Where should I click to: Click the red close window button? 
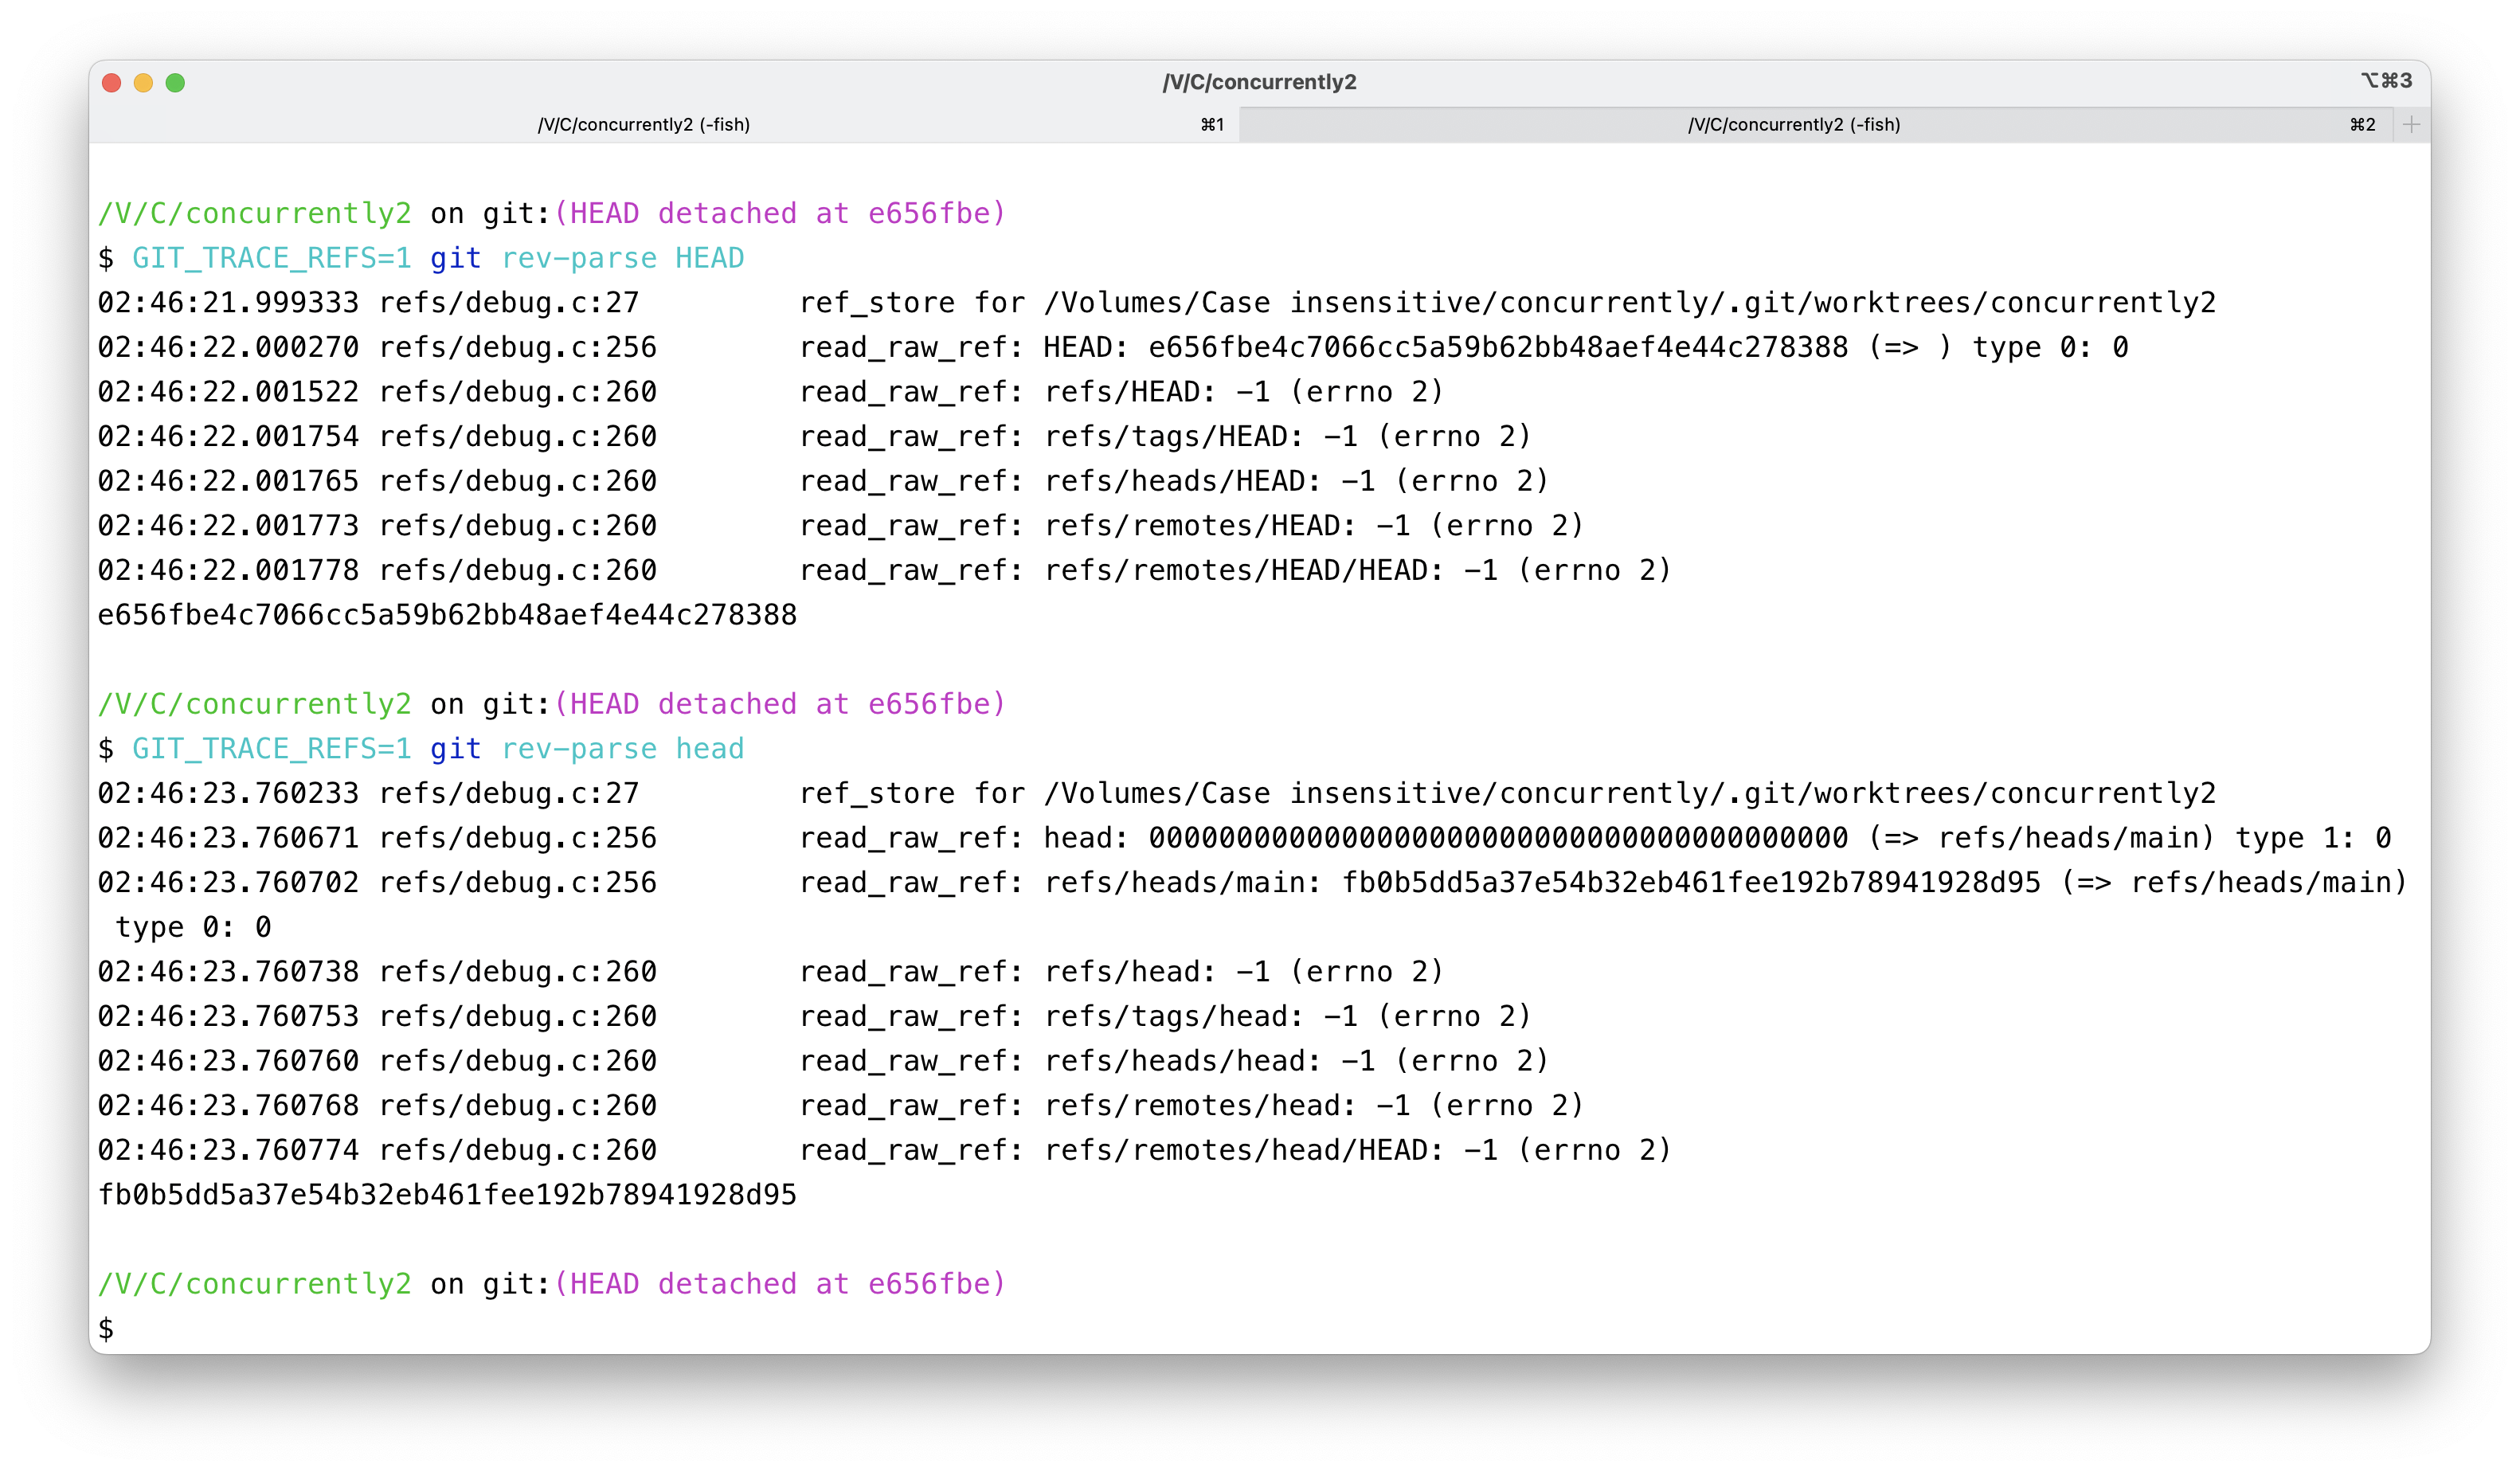[112, 83]
